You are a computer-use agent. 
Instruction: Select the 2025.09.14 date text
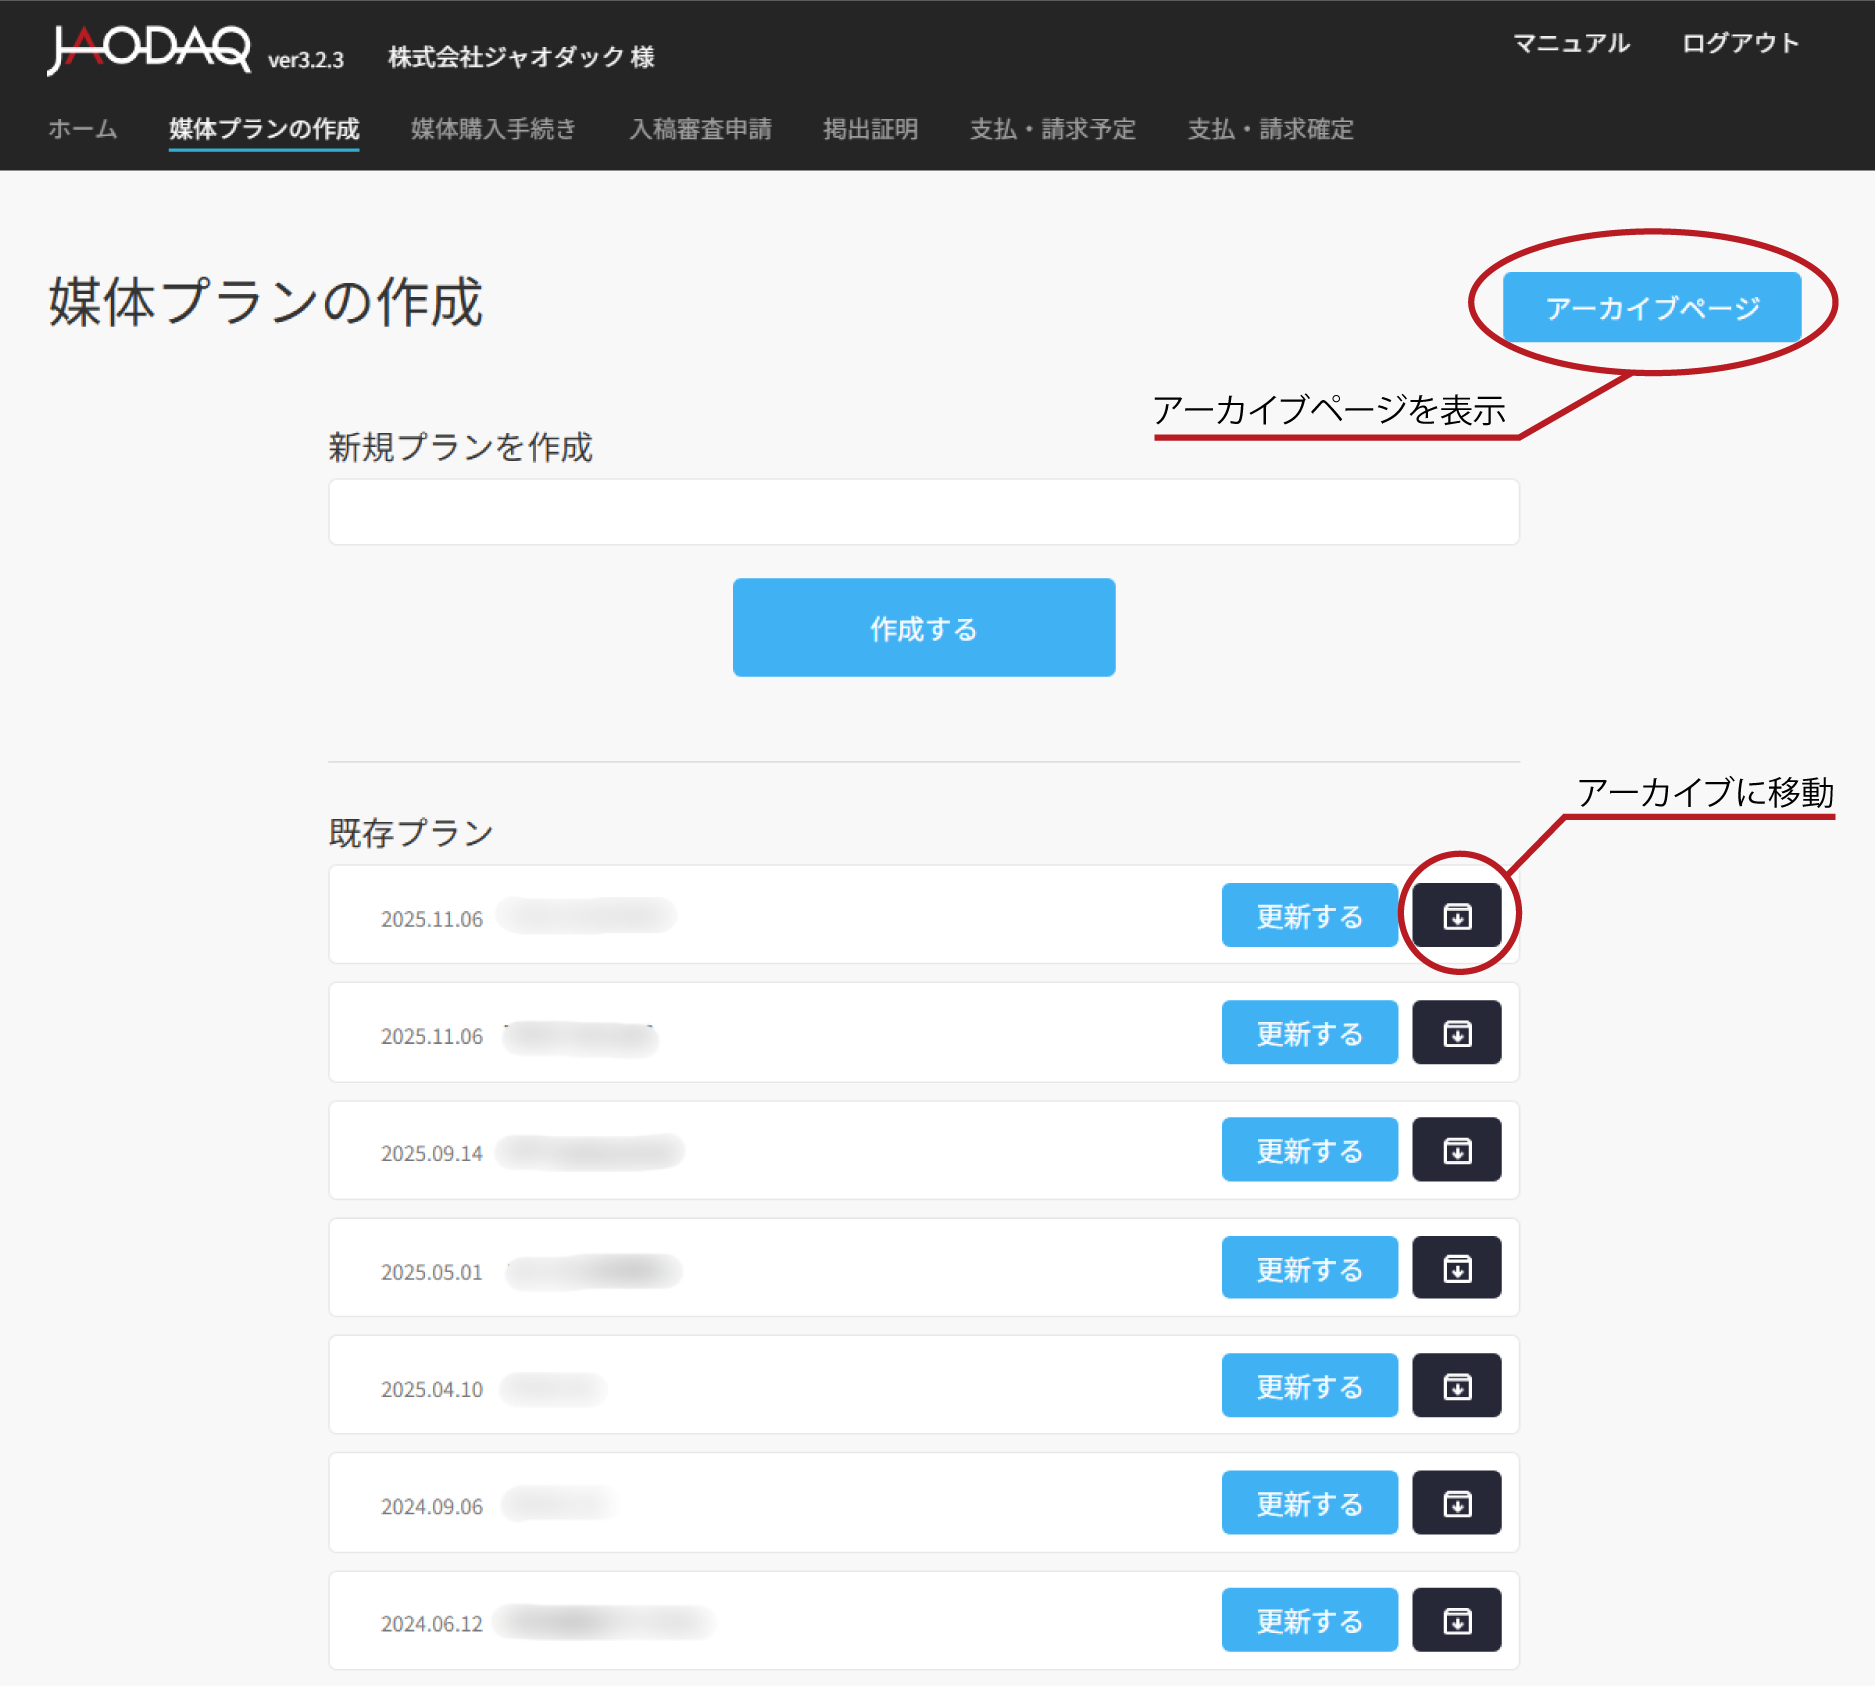[x=432, y=1153]
